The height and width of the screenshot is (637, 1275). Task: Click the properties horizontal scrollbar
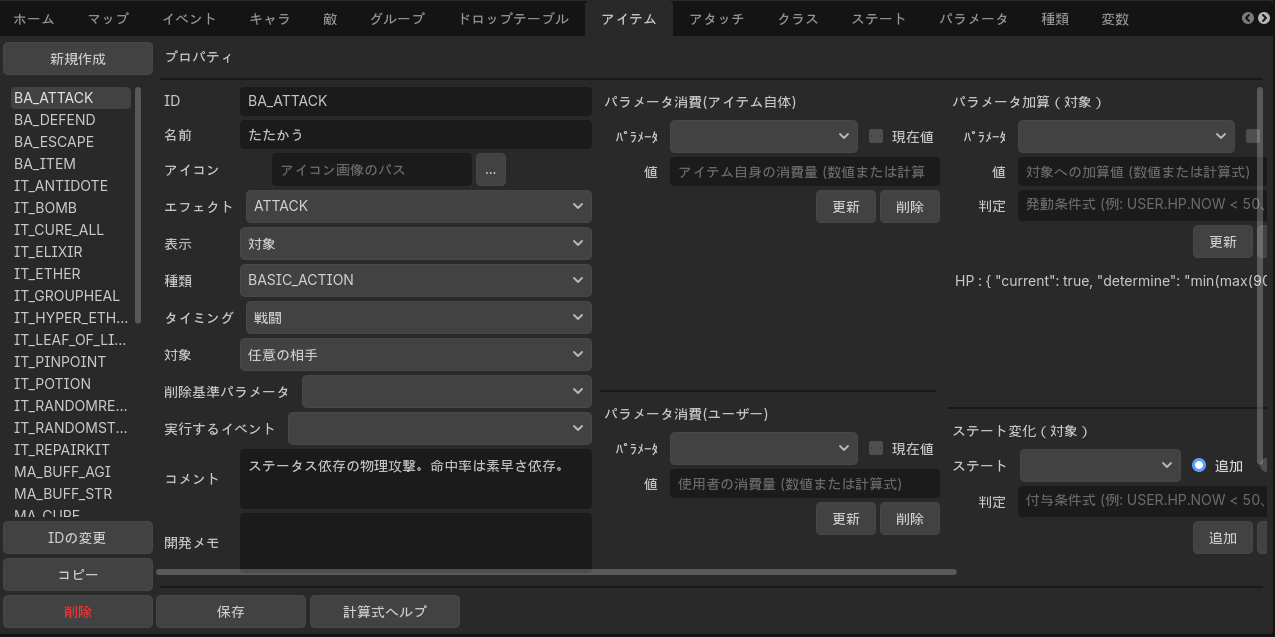tap(556, 572)
